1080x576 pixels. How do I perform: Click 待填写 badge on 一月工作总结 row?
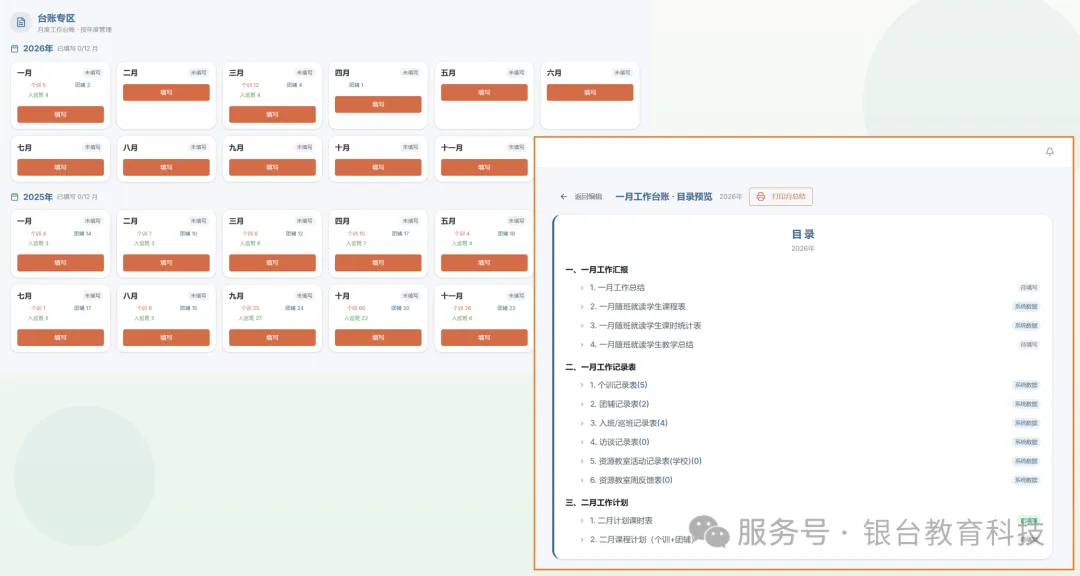coord(1028,288)
